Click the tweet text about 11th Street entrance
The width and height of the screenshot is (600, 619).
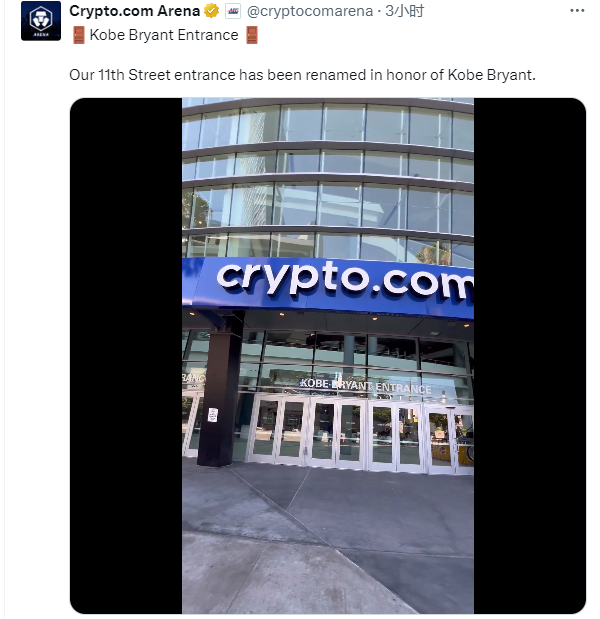[x=302, y=75]
